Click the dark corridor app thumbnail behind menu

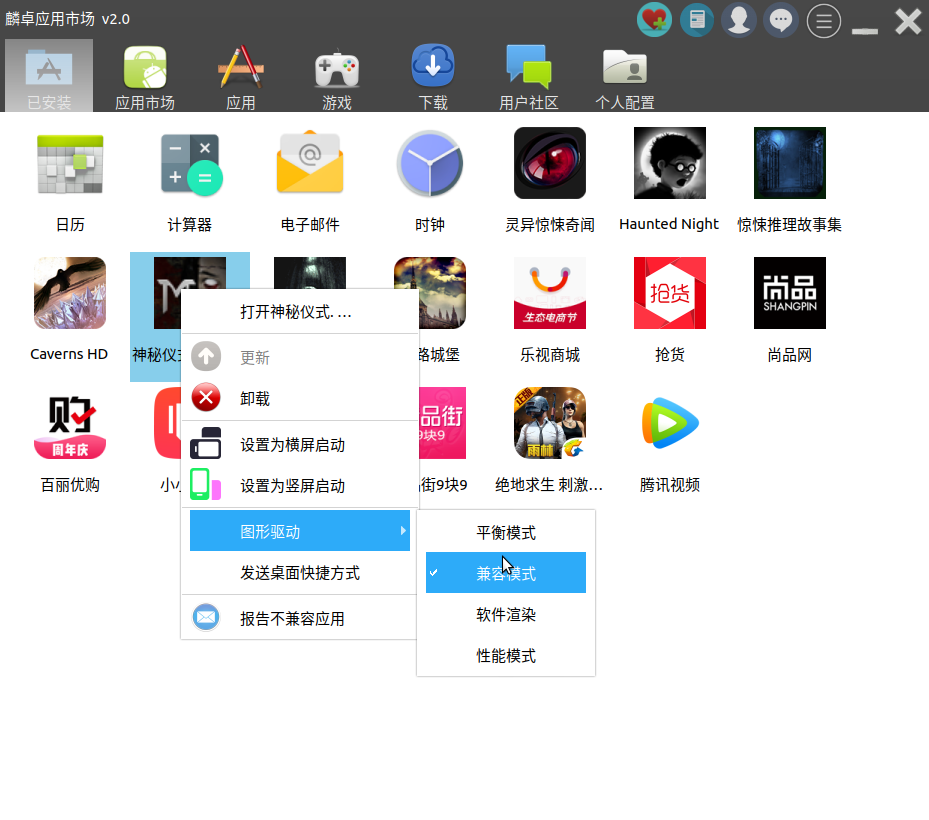pyautogui.click(x=310, y=273)
